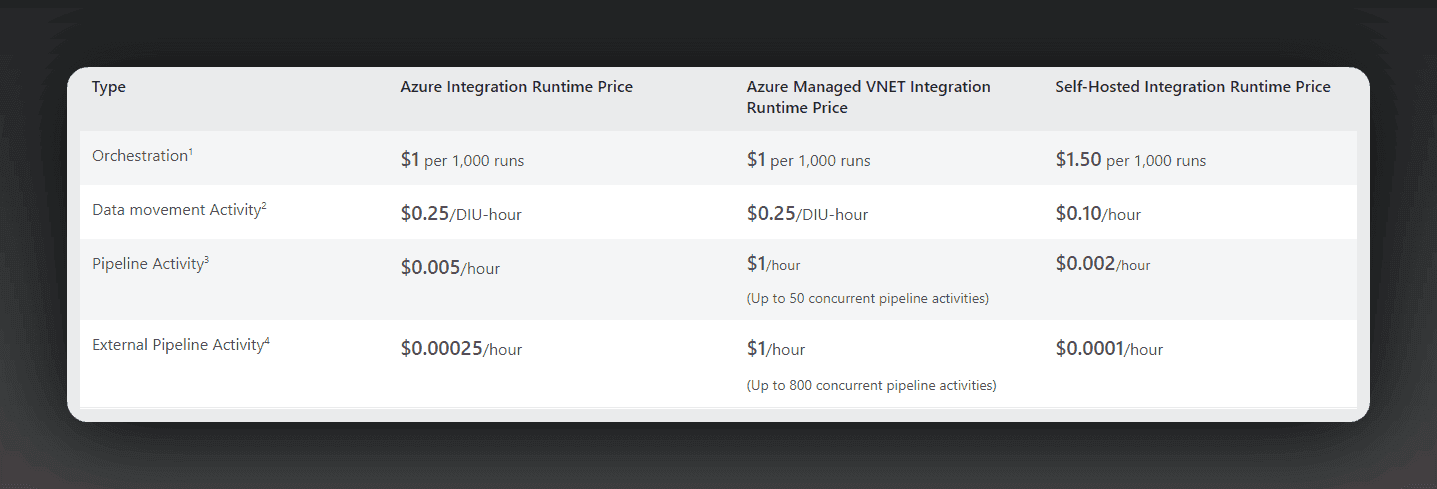This screenshot has height=489, width=1437.
Task: Click the "$0.002/hour" Self-Hosted price
Action: coord(1102,264)
